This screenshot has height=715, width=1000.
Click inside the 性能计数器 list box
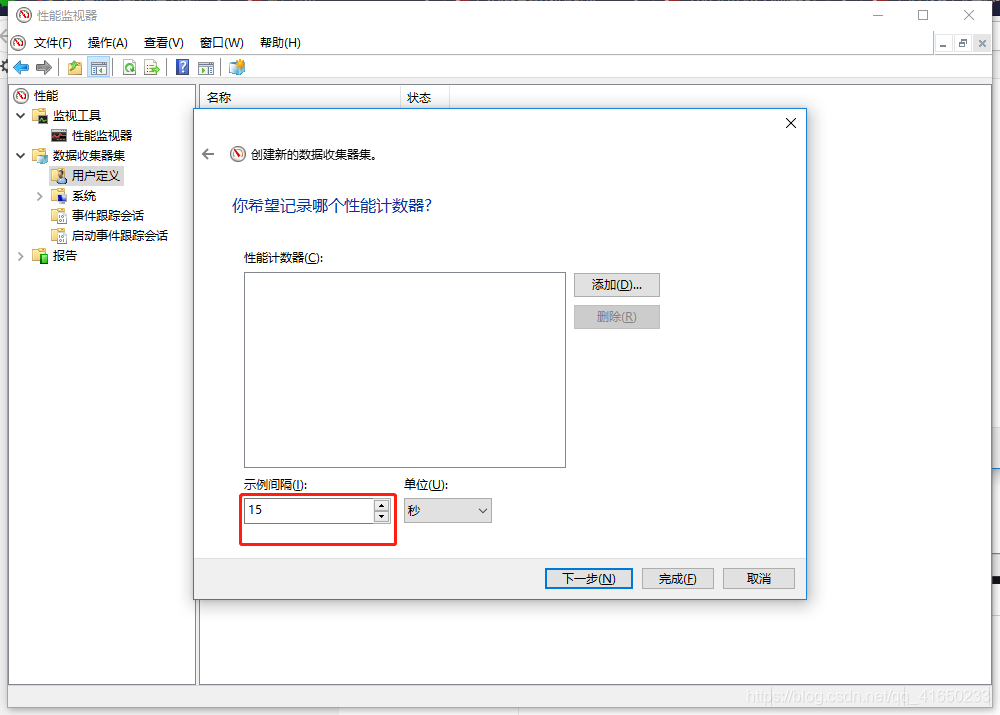coord(404,370)
